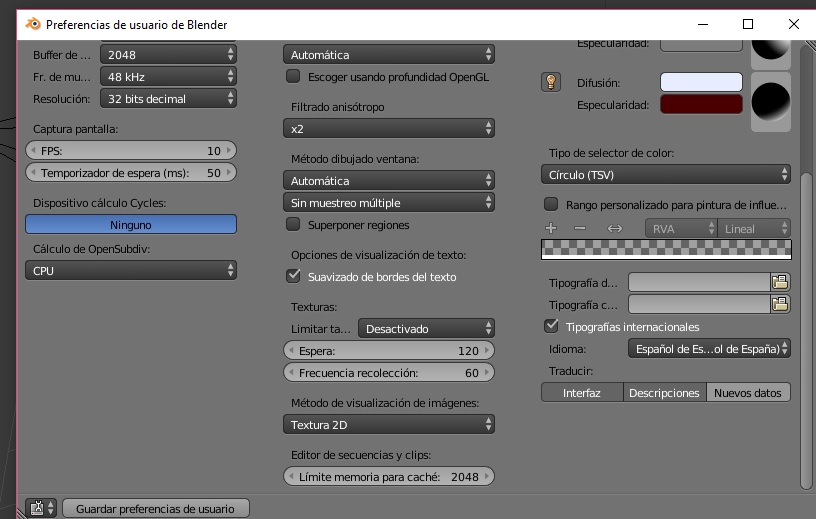The height and width of the screenshot is (519, 816).
Task: Open the Cálculo de OpenSubdiv CPU dropdown
Action: click(131, 270)
